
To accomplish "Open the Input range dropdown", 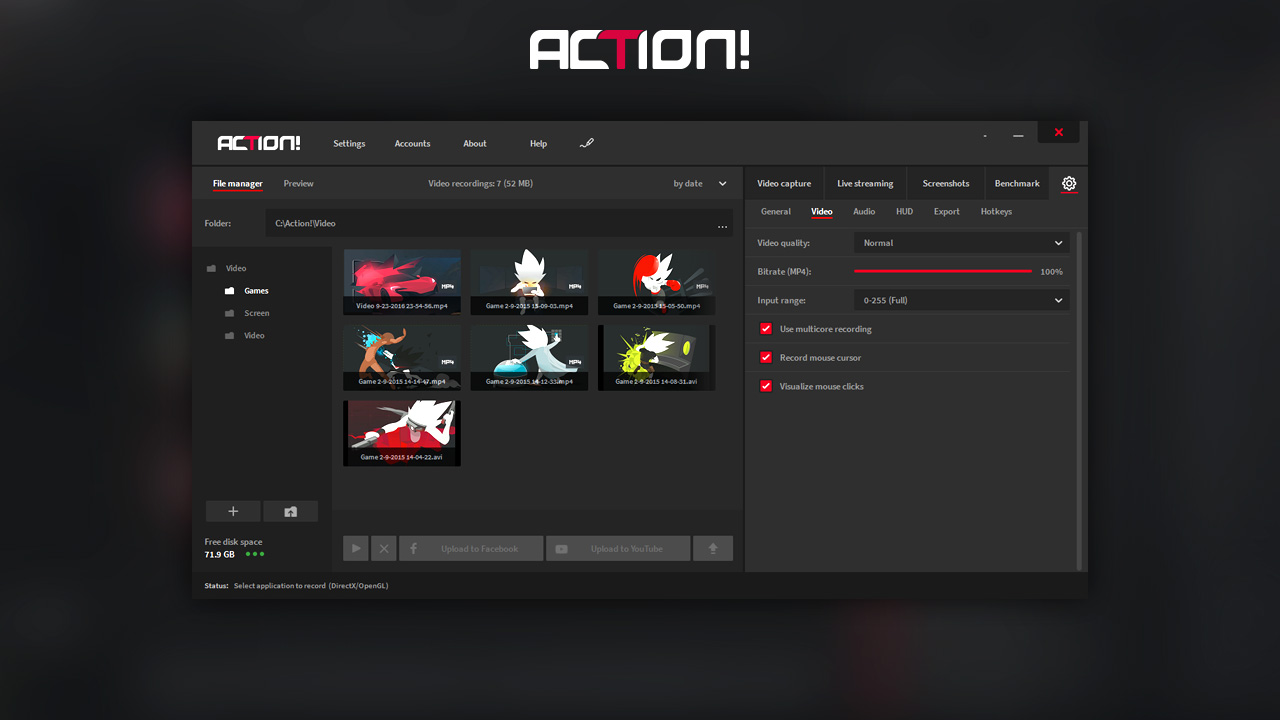I will (x=961, y=300).
